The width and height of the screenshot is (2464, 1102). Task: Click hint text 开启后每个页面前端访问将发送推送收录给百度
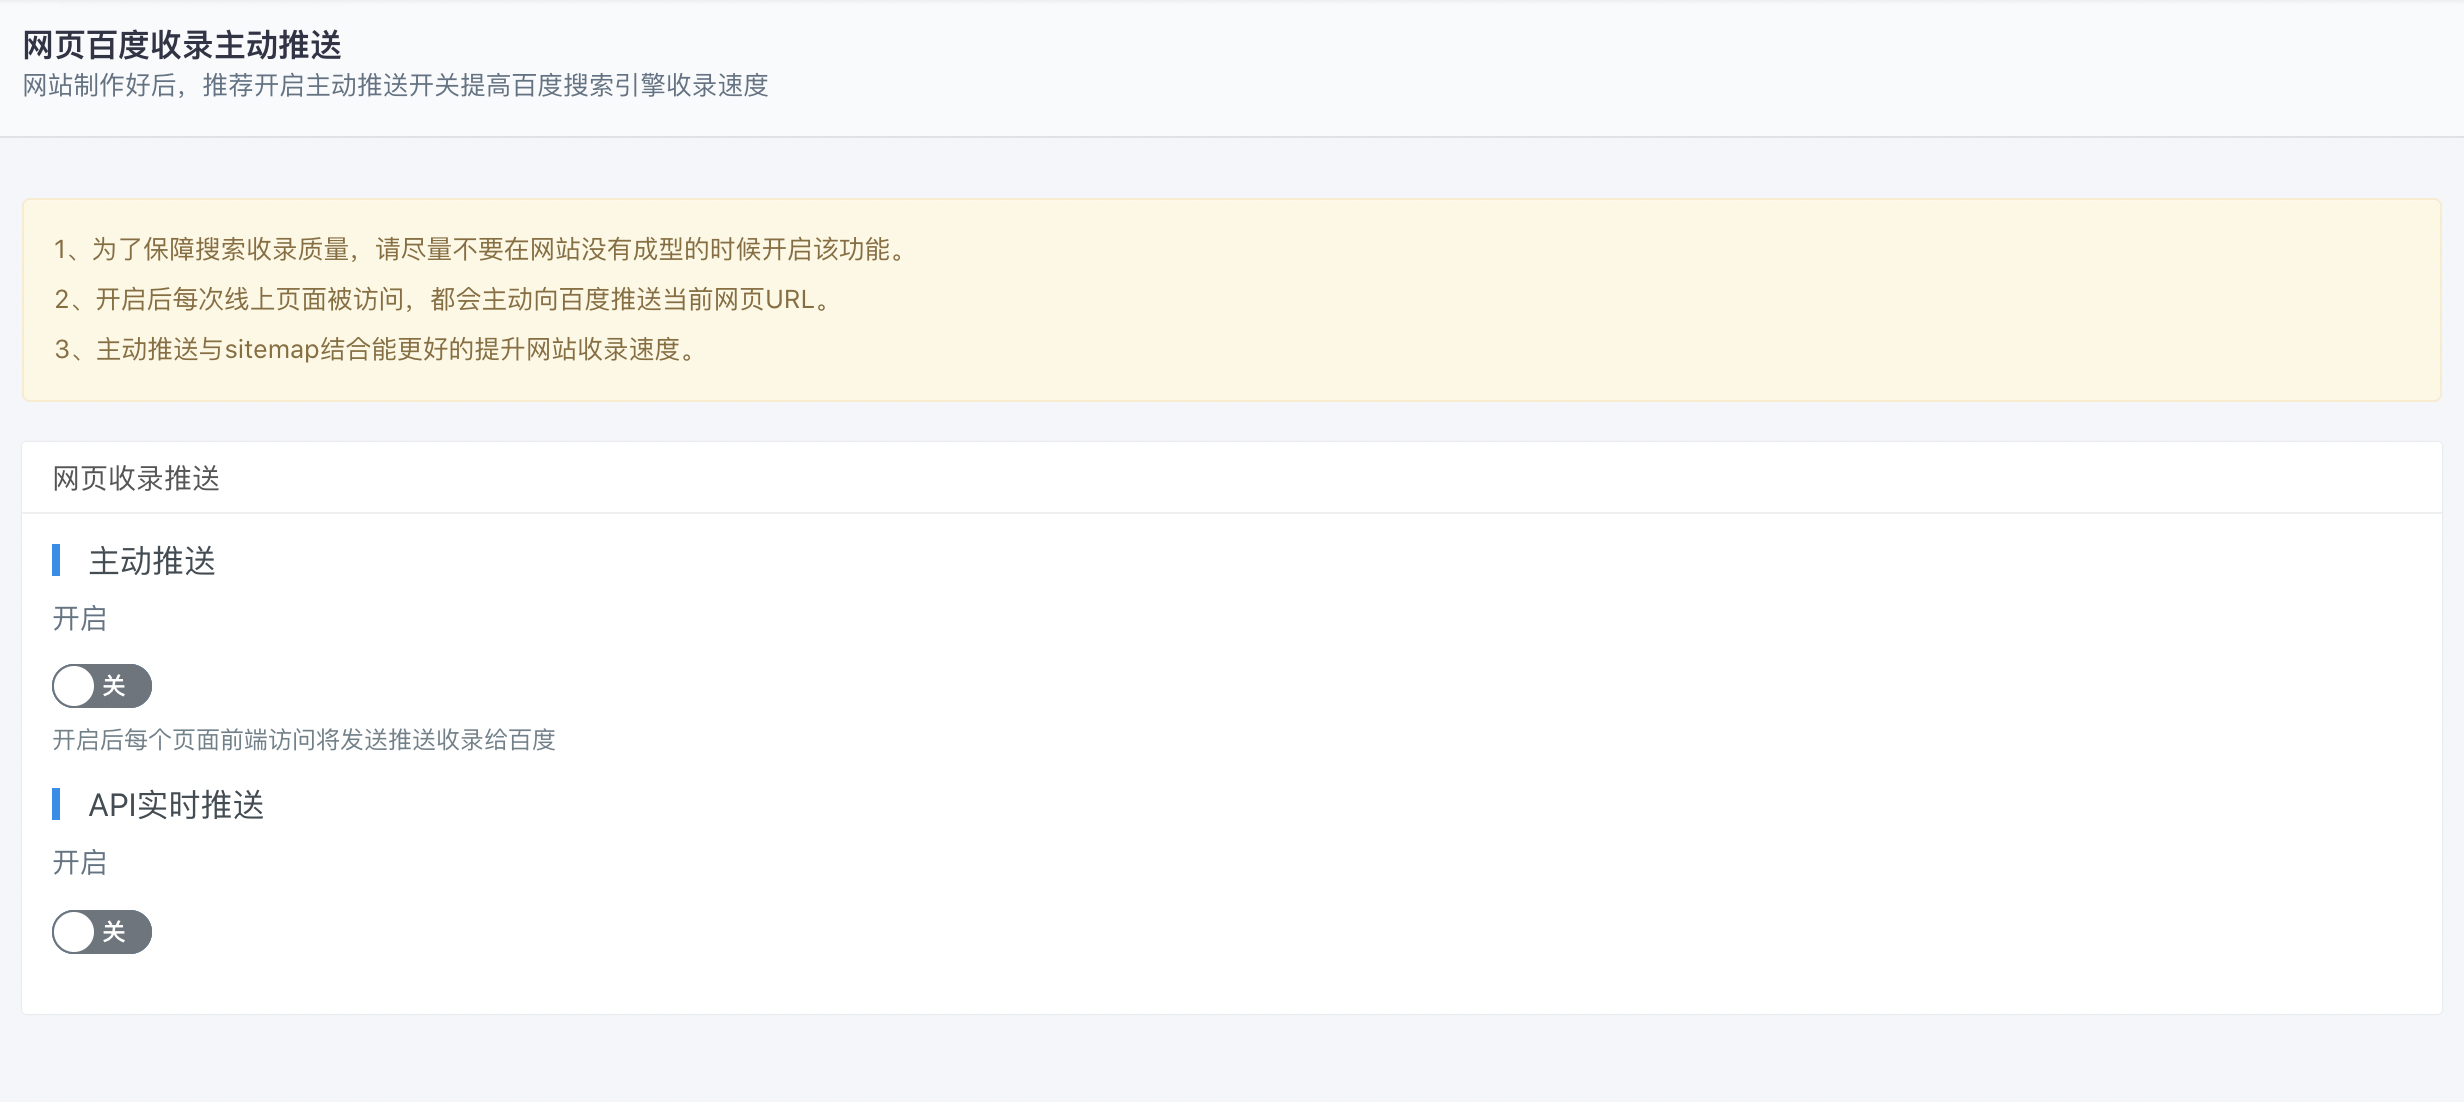coord(304,740)
